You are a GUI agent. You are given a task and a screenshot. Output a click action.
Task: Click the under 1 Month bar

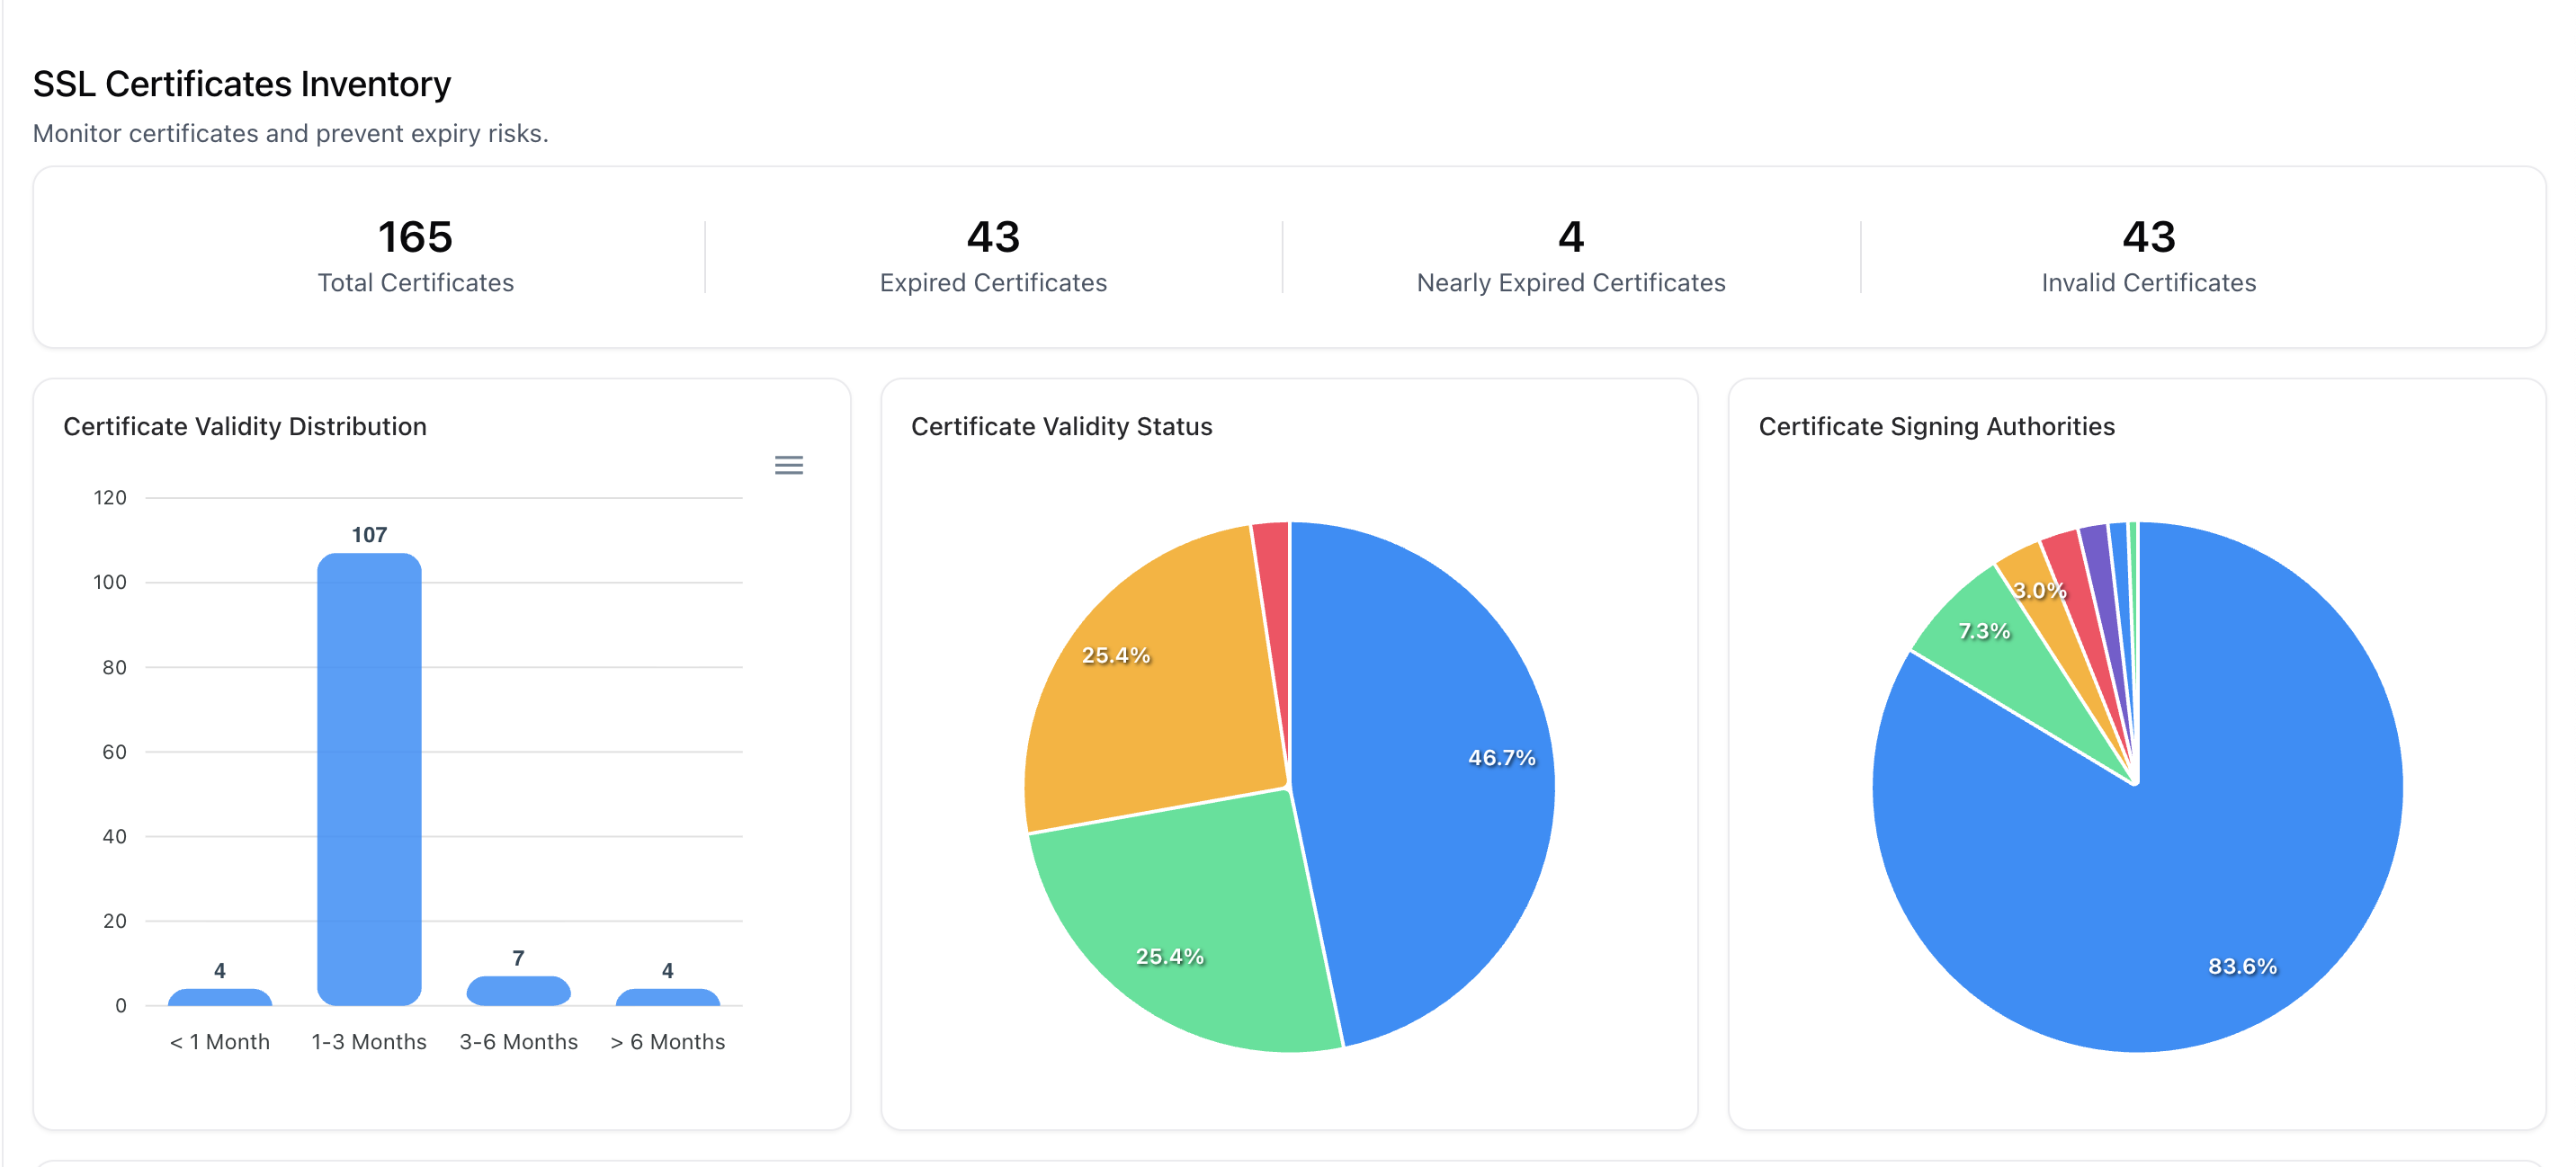pyautogui.click(x=220, y=997)
